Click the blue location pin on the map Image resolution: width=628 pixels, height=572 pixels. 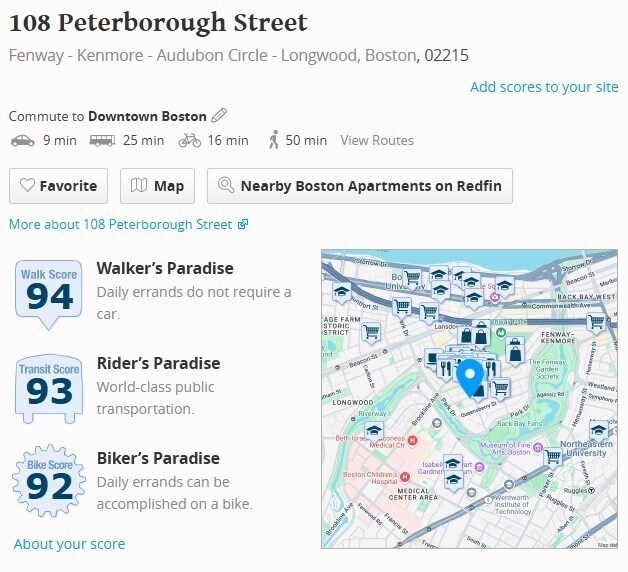[470, 378]
